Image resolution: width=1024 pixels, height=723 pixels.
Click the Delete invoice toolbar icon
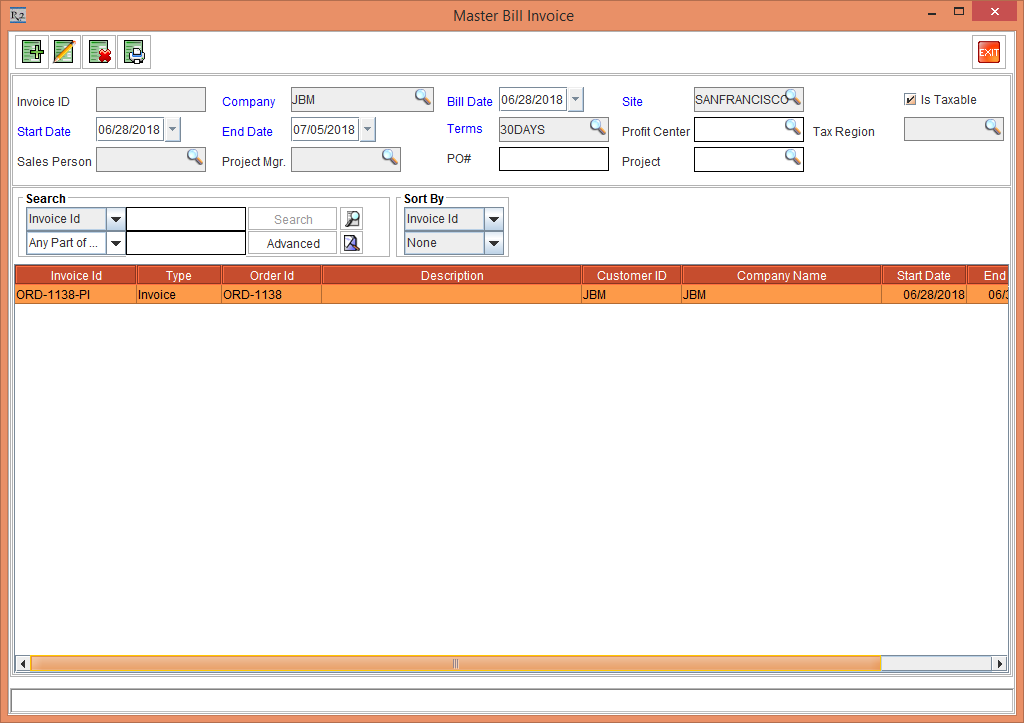pyautogui.click(x=99, y=52)
